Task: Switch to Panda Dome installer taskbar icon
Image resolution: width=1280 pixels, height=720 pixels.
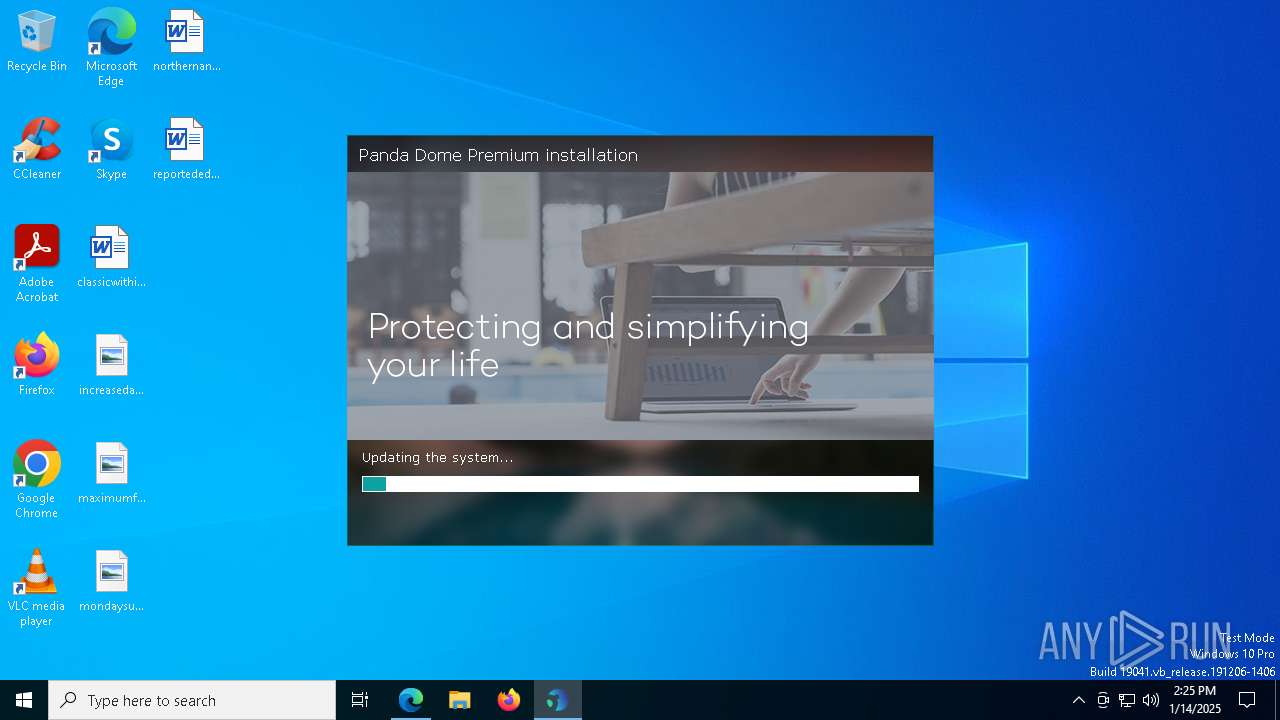Action: coord(557,700)
